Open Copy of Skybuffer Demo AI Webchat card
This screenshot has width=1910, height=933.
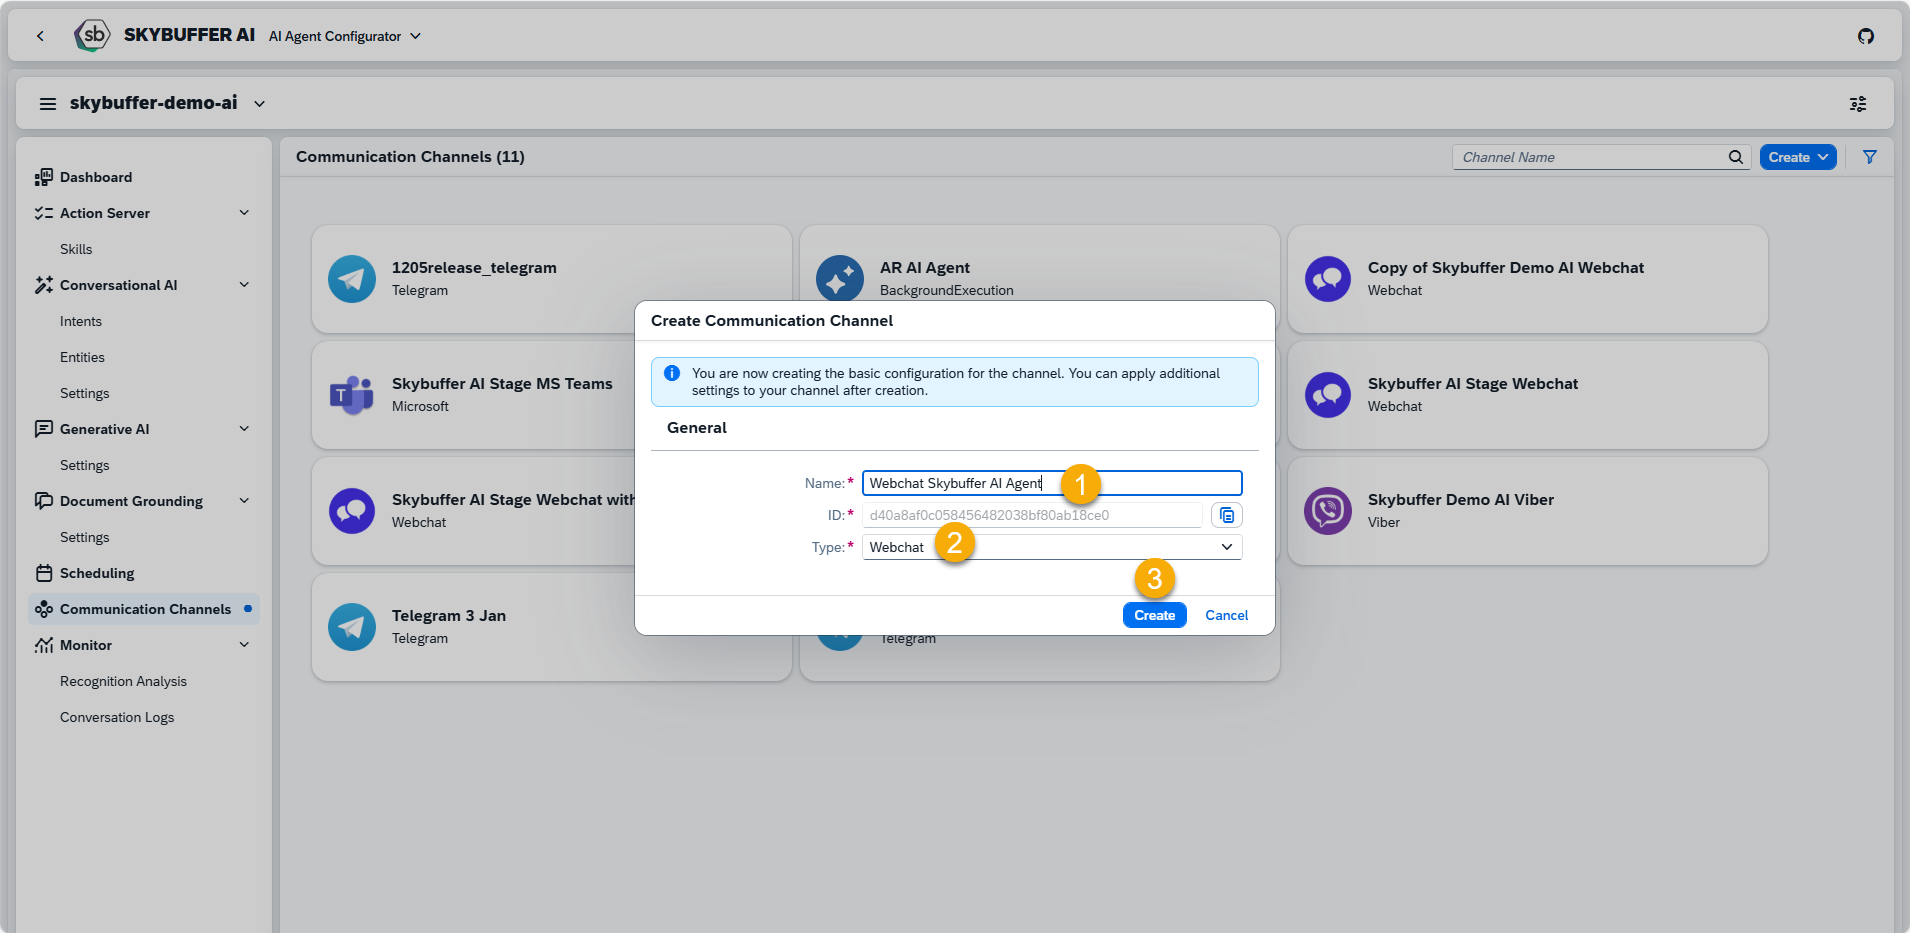(x=1528, y=279)
